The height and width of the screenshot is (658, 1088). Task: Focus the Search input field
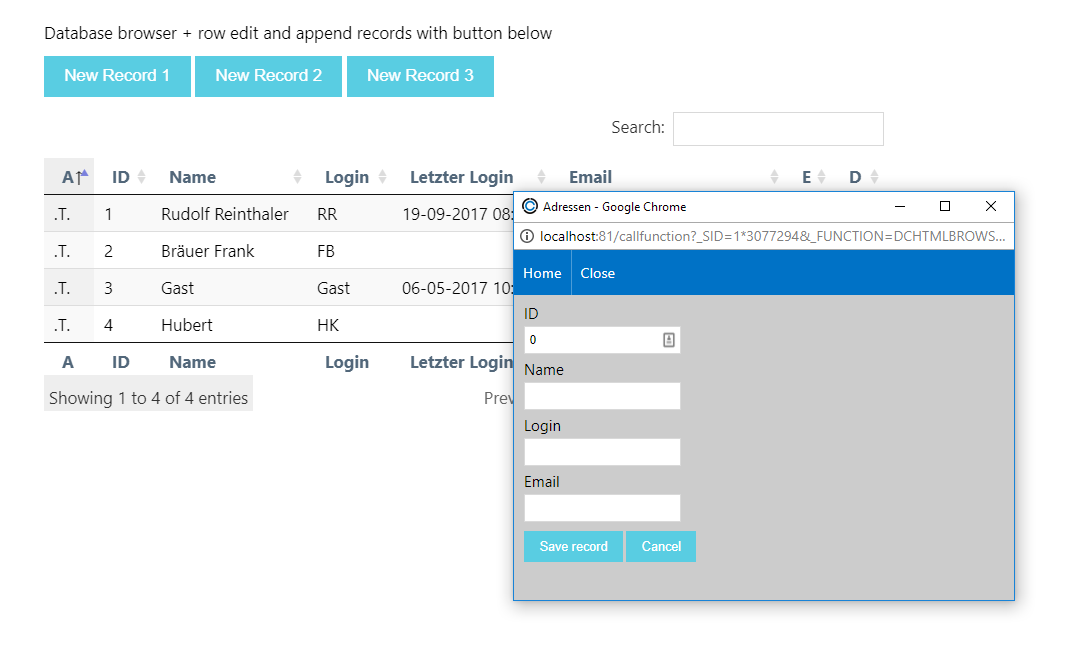click(x=778, y=129)
